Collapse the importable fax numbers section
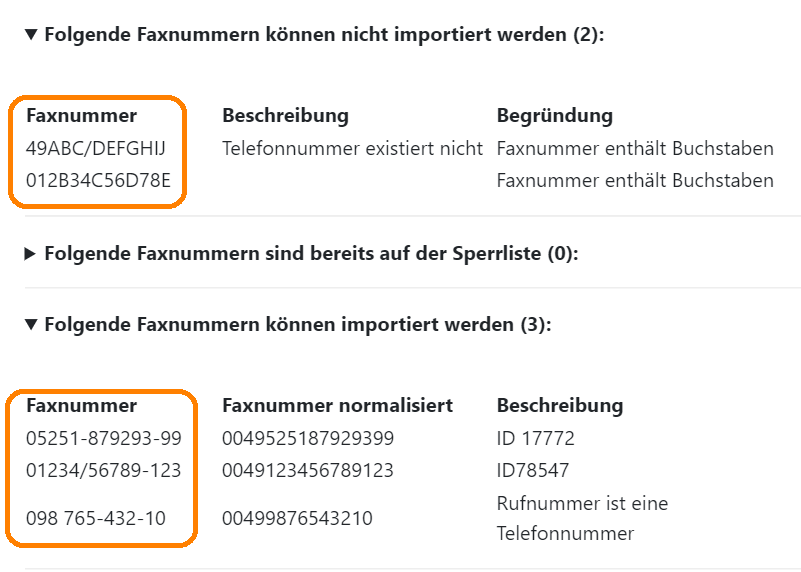801x572 pixels. 31,324
